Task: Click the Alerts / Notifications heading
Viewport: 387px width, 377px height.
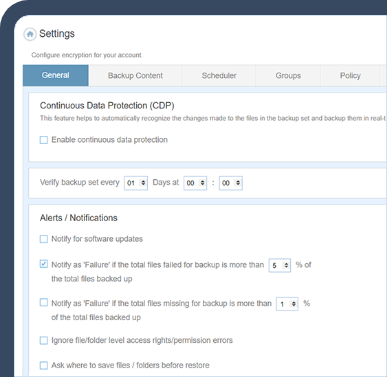Action: tap(79, 218)
